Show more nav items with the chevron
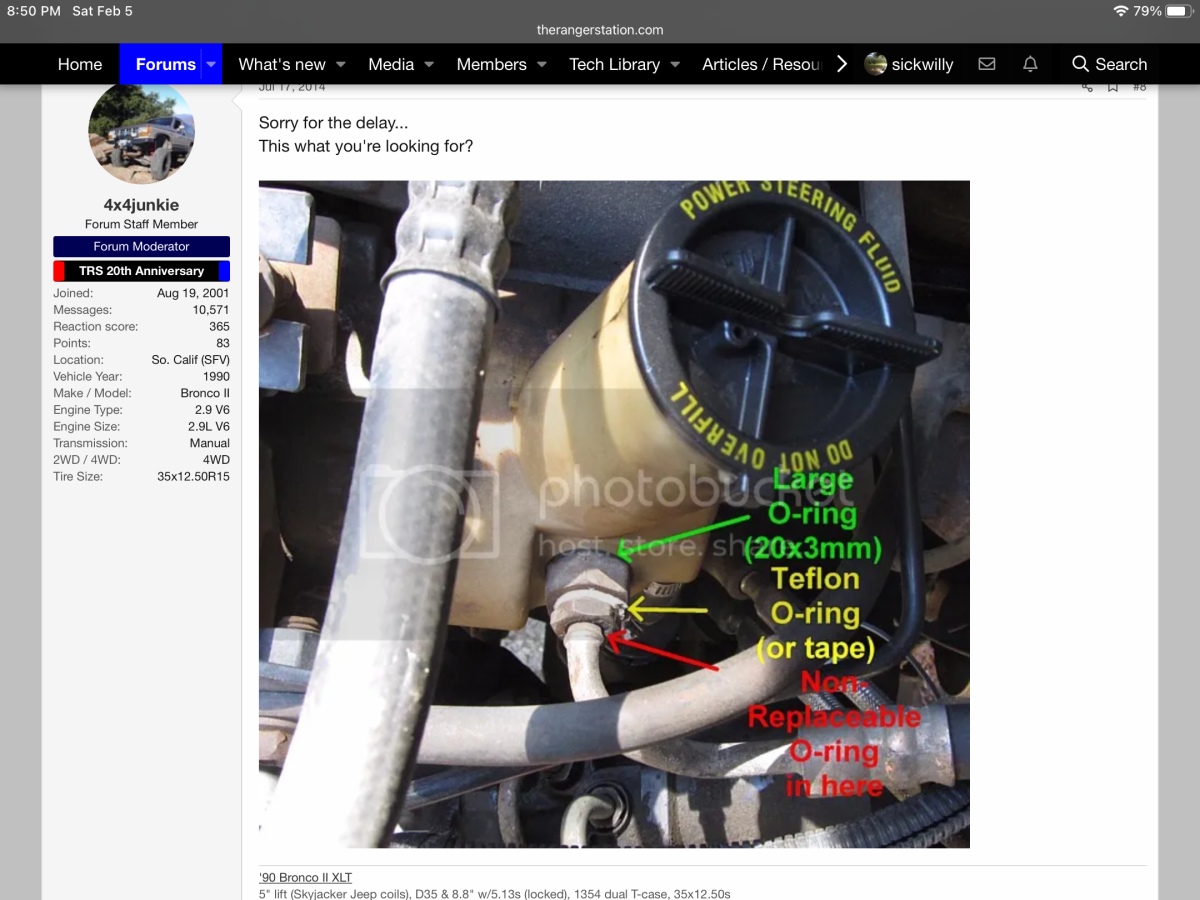1200x900 pixels. tap(842, 64)
